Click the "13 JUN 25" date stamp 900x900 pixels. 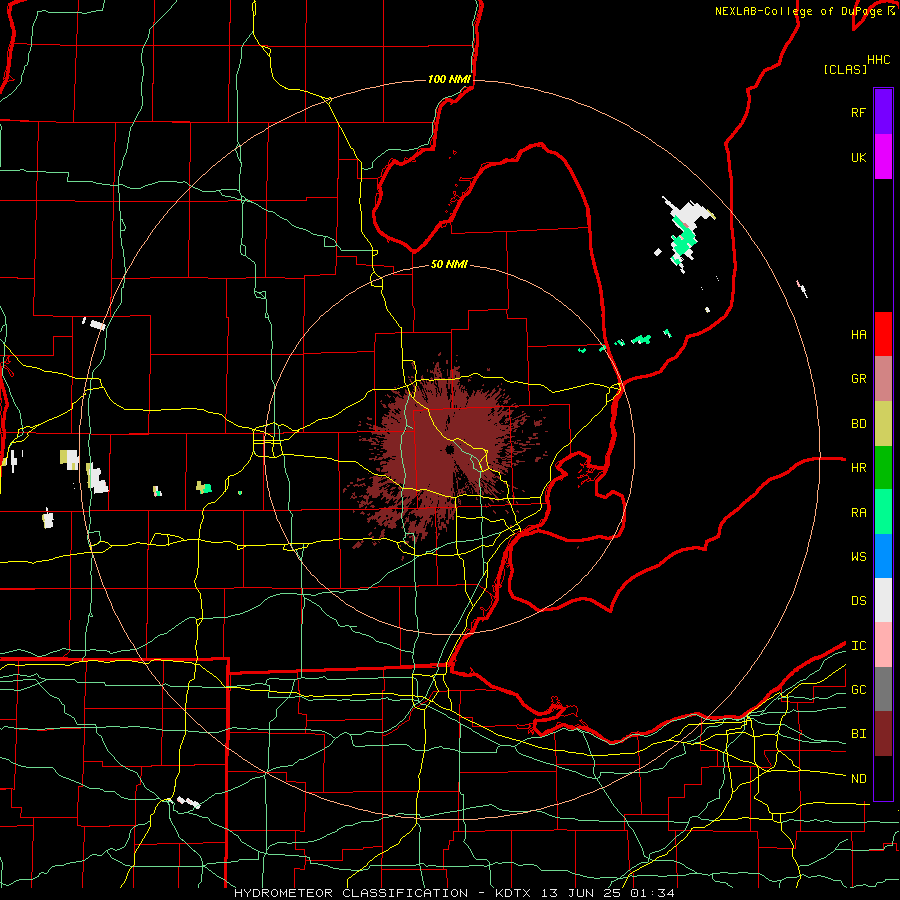click(x=581, y=893)
